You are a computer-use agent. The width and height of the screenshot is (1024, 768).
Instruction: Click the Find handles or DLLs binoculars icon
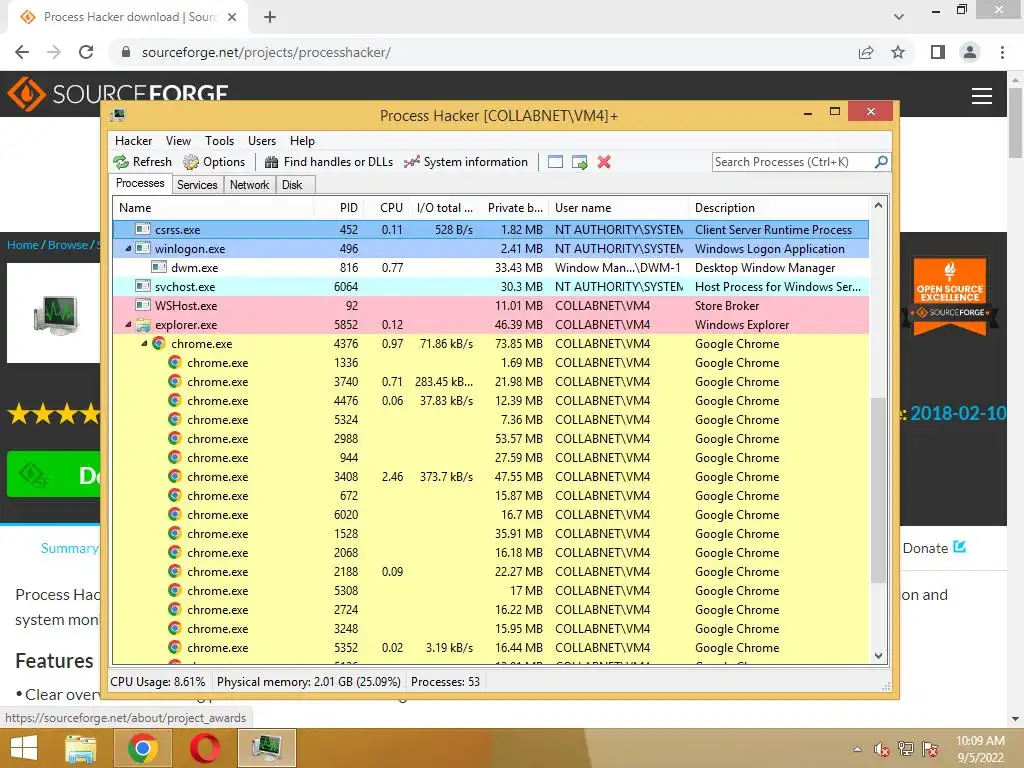[272, 162]
